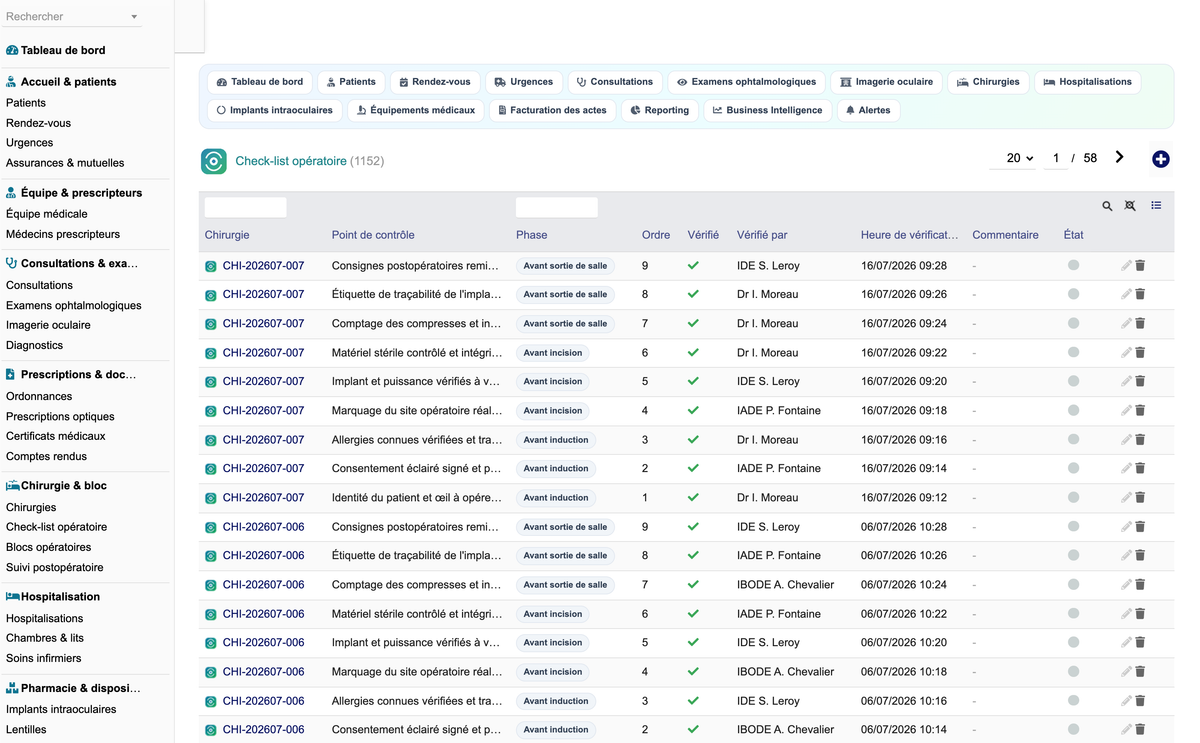1200x743 pixels.
Task: Click Vérifié checkmark for 06/07/2026 10:18 row
Action: (693, 672)
